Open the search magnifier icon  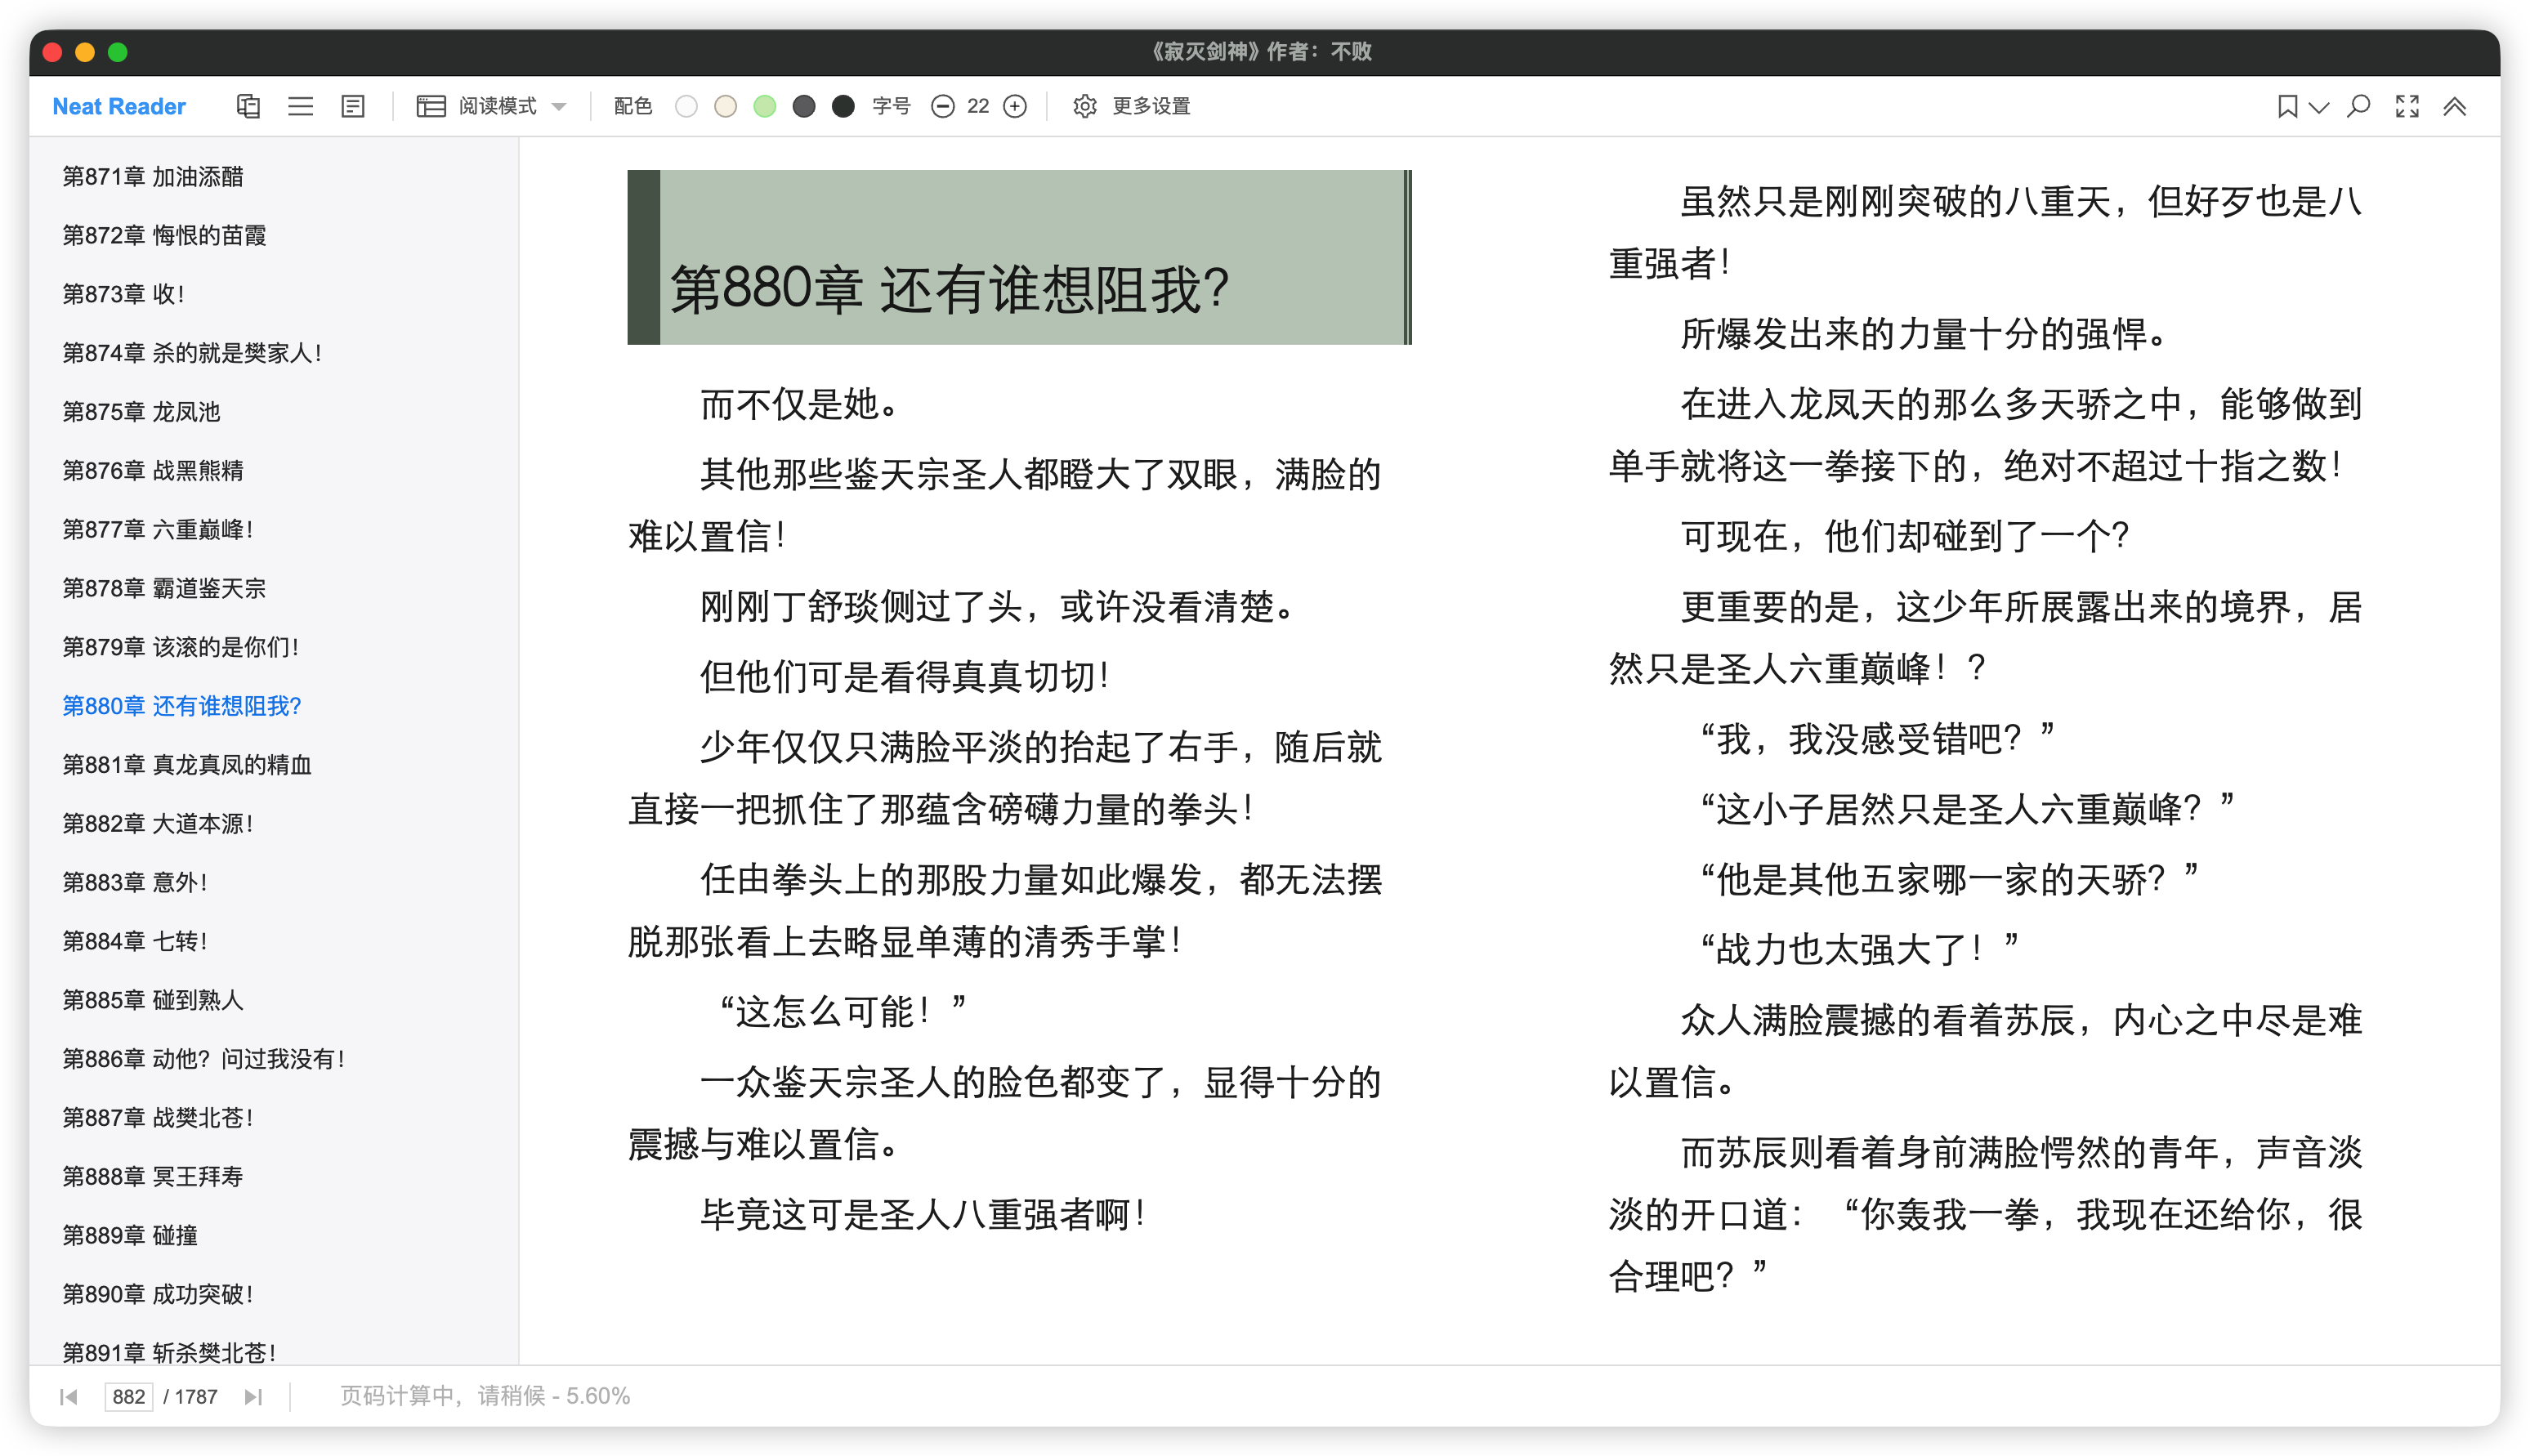(x=2358, y=106)
